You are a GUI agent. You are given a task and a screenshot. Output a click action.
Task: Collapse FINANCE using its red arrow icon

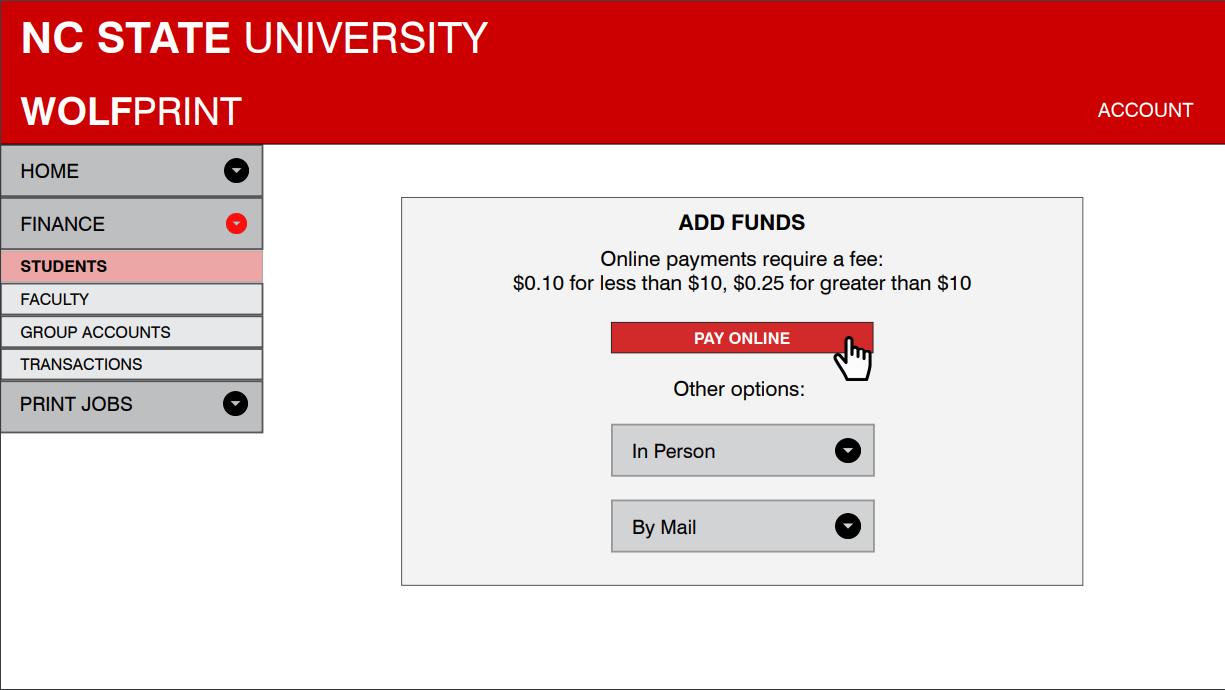tap(236, 223)
